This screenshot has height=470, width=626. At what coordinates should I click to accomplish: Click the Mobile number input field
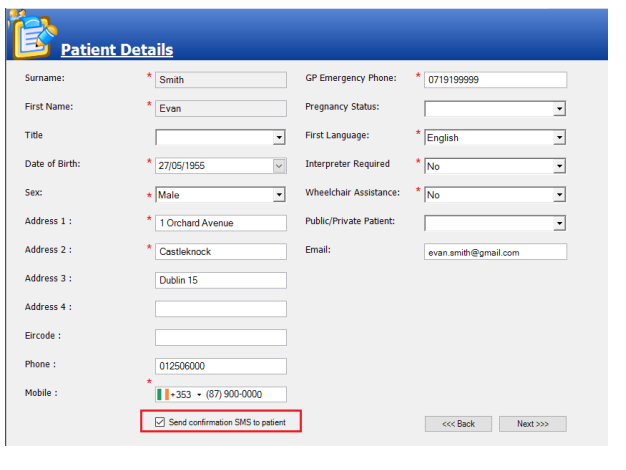[243, 394]
